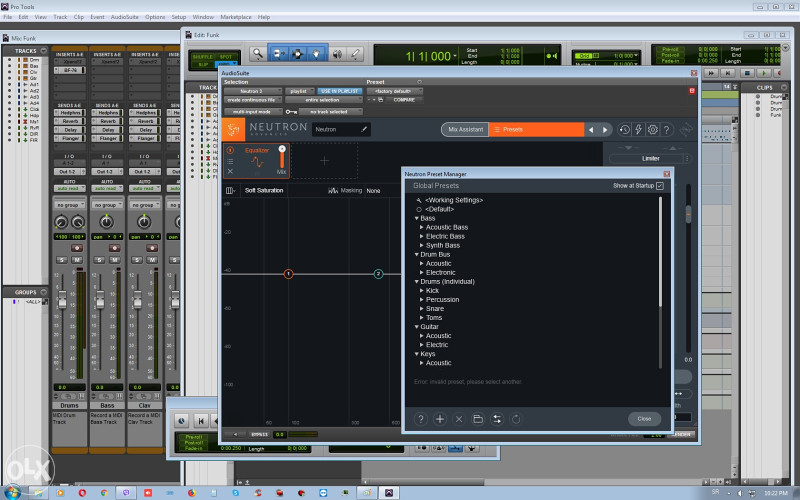This screenshot has height=500, width=800.
Task: Adjust the Equalizer Mix slider
Action: point(282,157)
